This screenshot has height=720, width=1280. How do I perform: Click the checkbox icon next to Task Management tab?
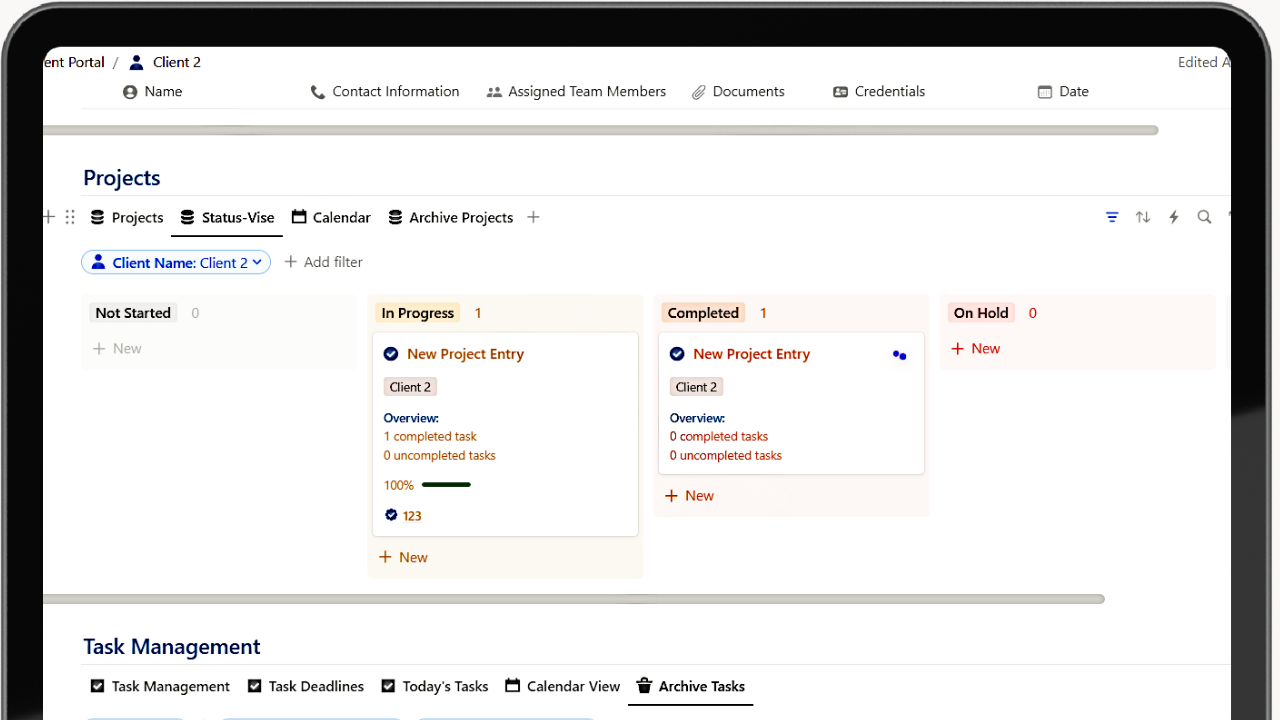[97, 686]
